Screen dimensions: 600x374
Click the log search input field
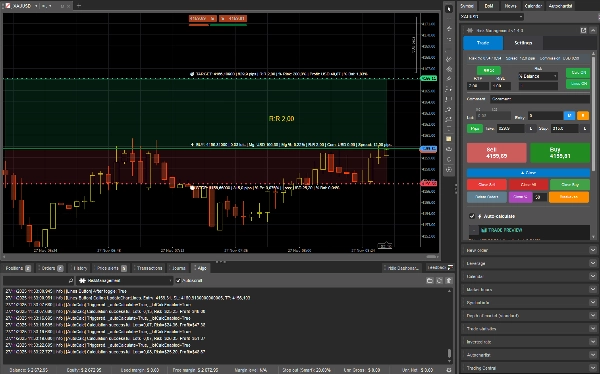point(38,281)
